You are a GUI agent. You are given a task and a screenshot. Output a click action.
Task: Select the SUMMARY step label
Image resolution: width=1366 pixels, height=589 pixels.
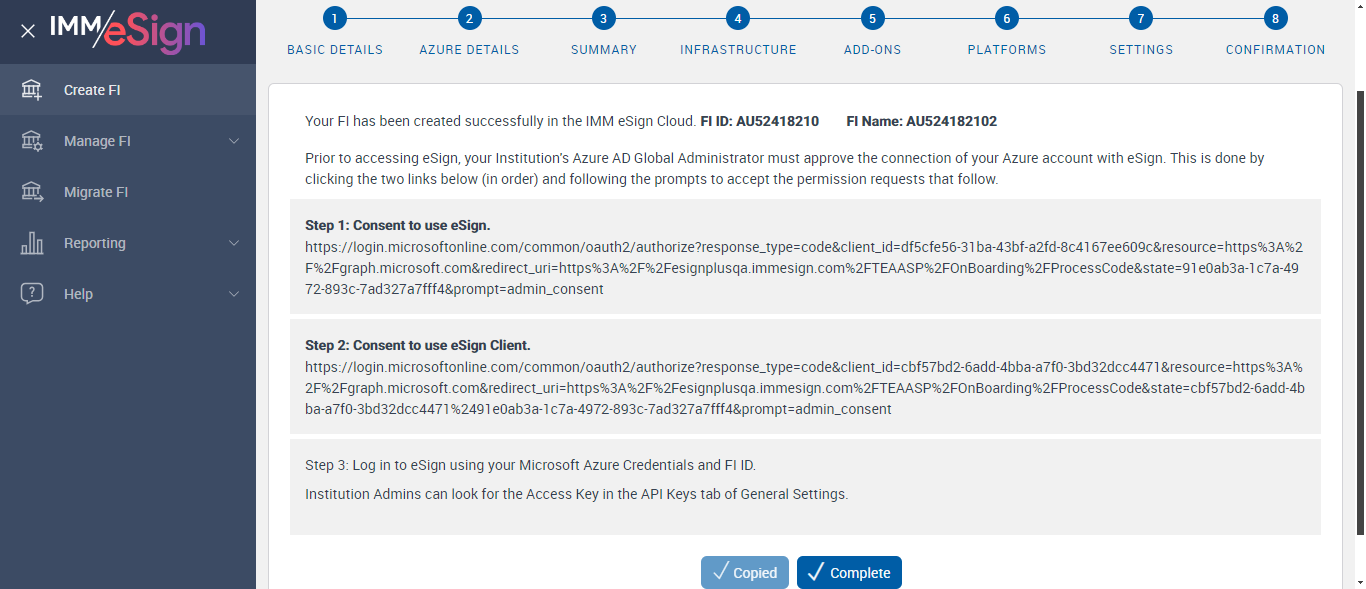(x=604, y=50)
